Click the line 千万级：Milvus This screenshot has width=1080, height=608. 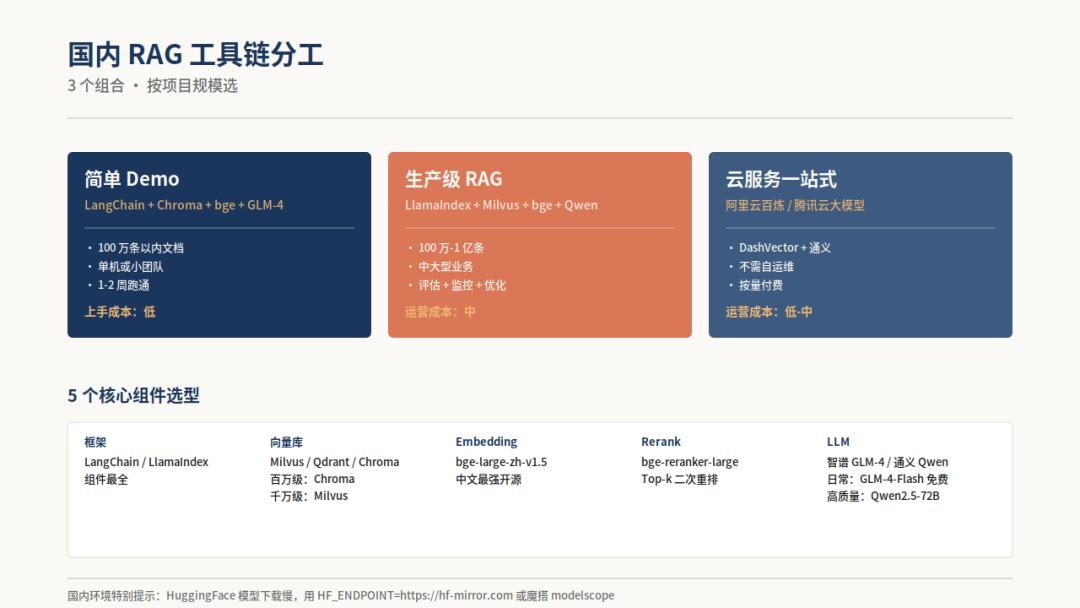point(309,496)
